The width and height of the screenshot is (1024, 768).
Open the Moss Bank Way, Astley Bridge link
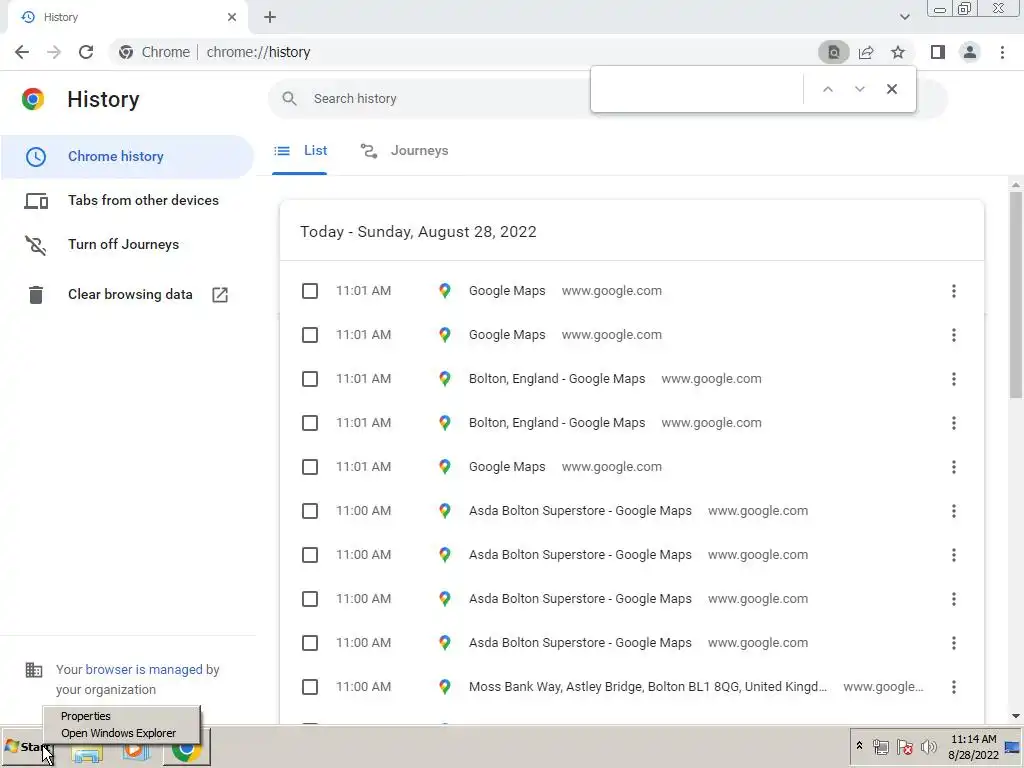click(648, 687)
